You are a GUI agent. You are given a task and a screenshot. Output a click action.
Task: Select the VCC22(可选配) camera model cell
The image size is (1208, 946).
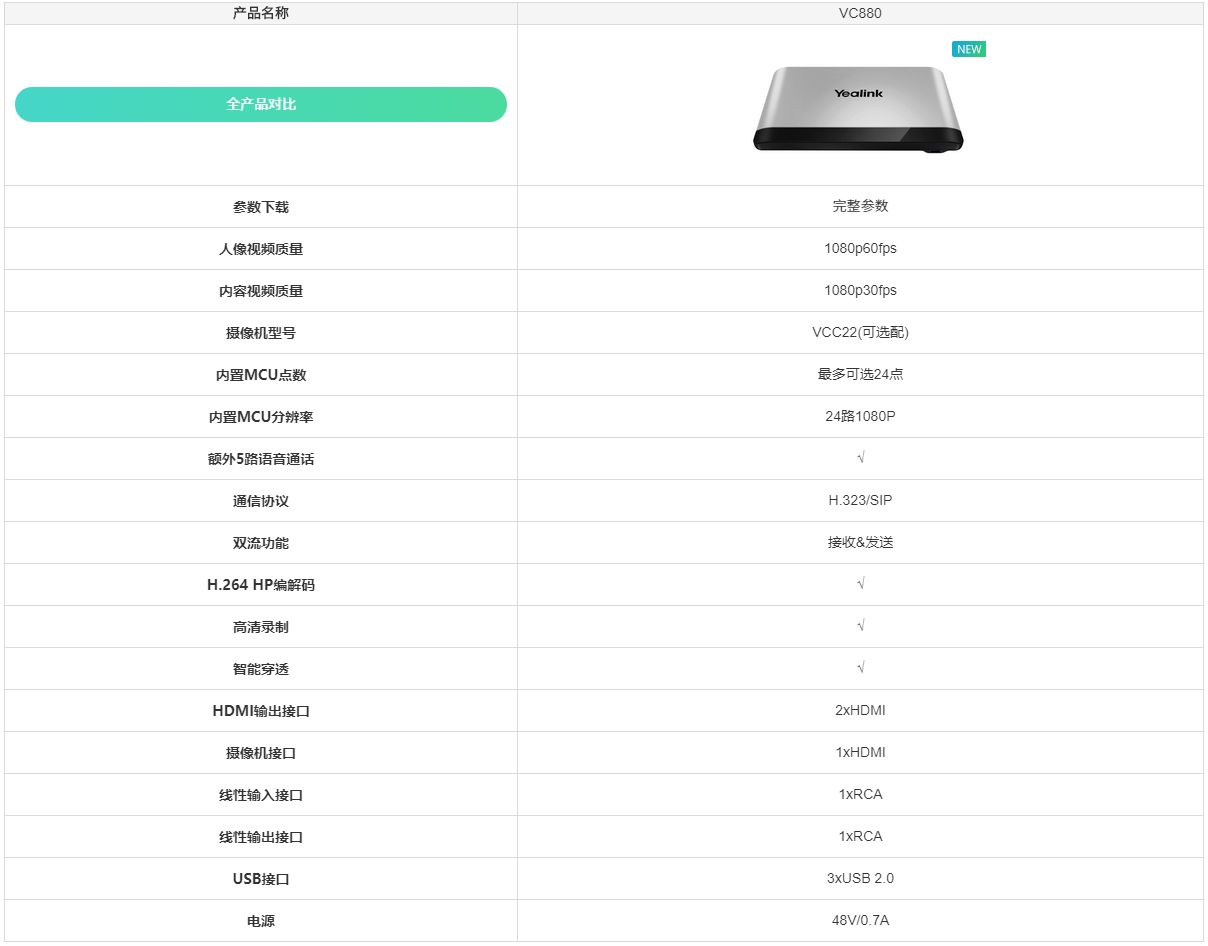click(861, 332)
